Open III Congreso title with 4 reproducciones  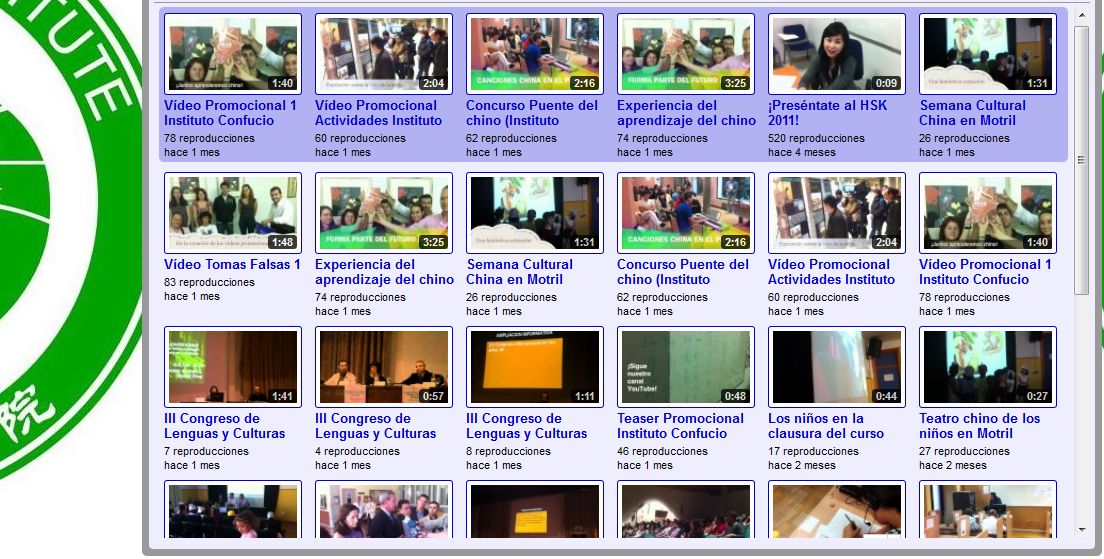[x=375, y=426]
